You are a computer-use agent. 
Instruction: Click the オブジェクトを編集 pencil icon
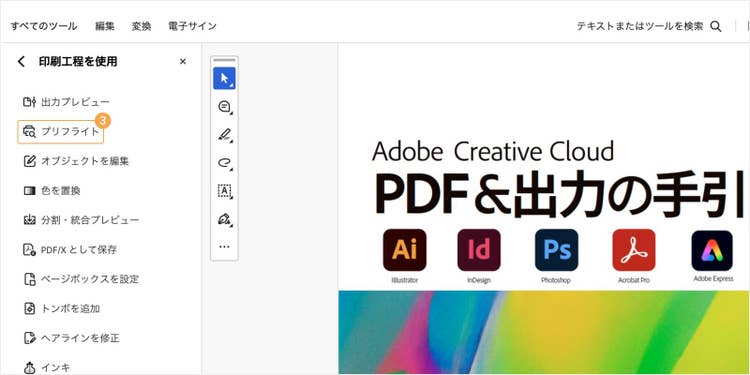click(x=30, y=161)
